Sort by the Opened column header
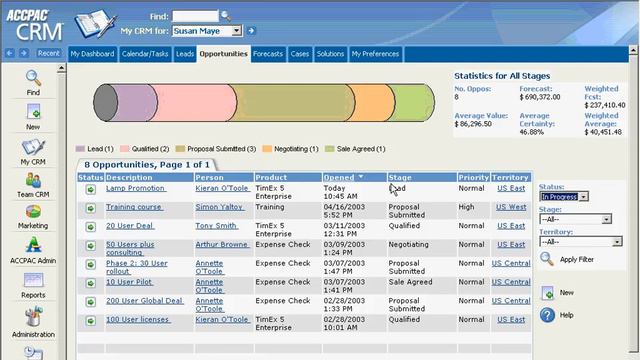640x360 pixels. [x=339, y=178]
